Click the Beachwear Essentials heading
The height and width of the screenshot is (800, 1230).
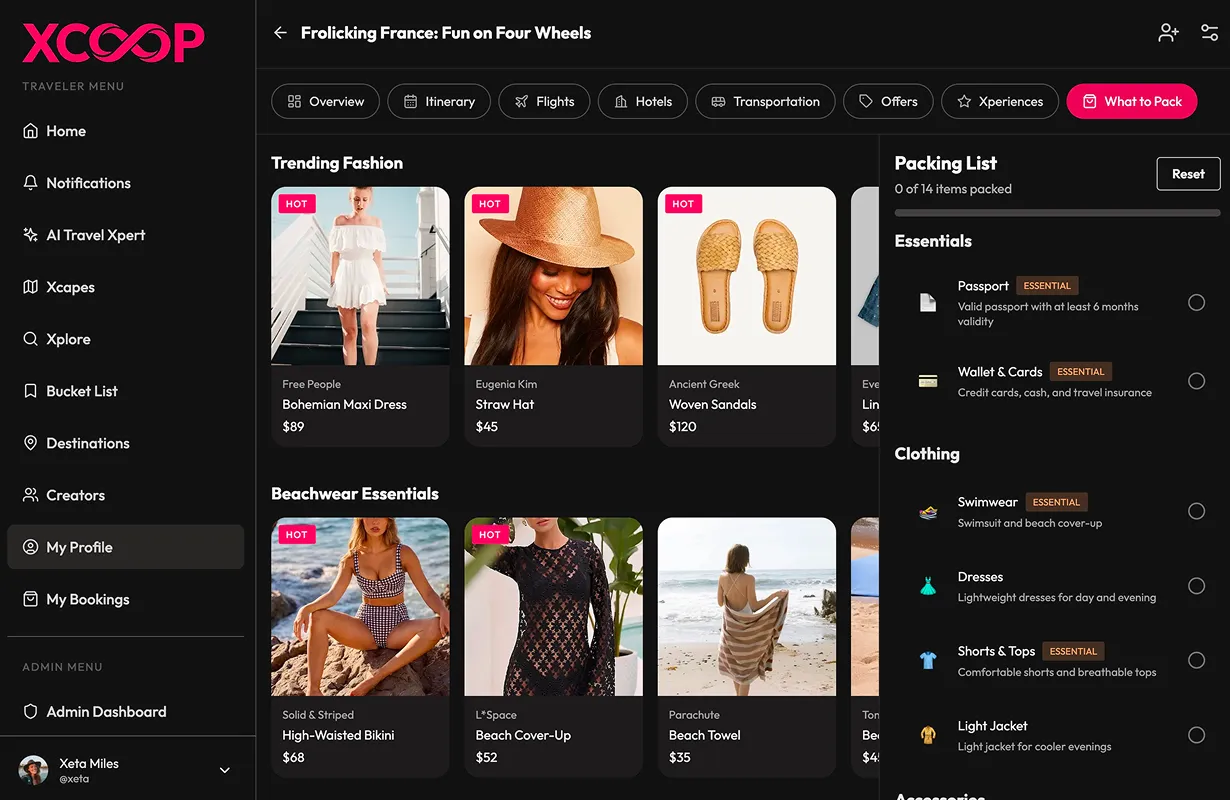[355, 494]
